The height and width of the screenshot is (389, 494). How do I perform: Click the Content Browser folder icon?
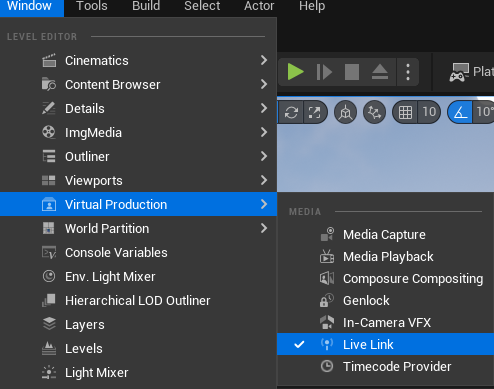[x=49, y=84]
